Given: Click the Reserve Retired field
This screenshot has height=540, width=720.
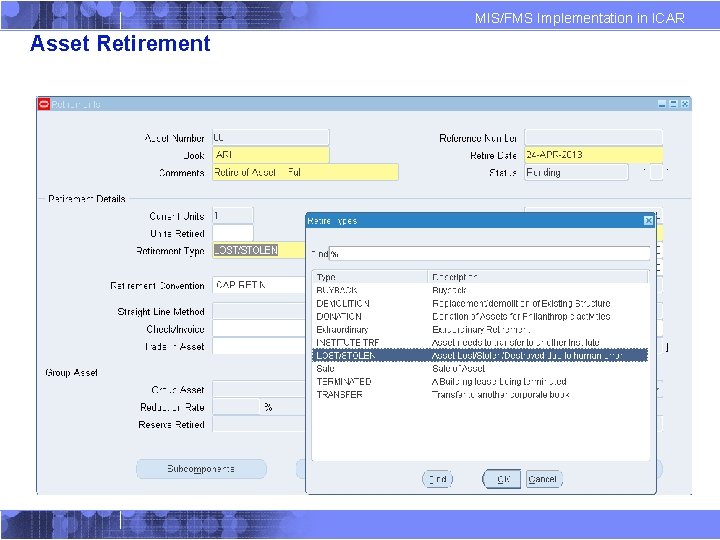Looking at the screenshot, I should pos(258,424).
